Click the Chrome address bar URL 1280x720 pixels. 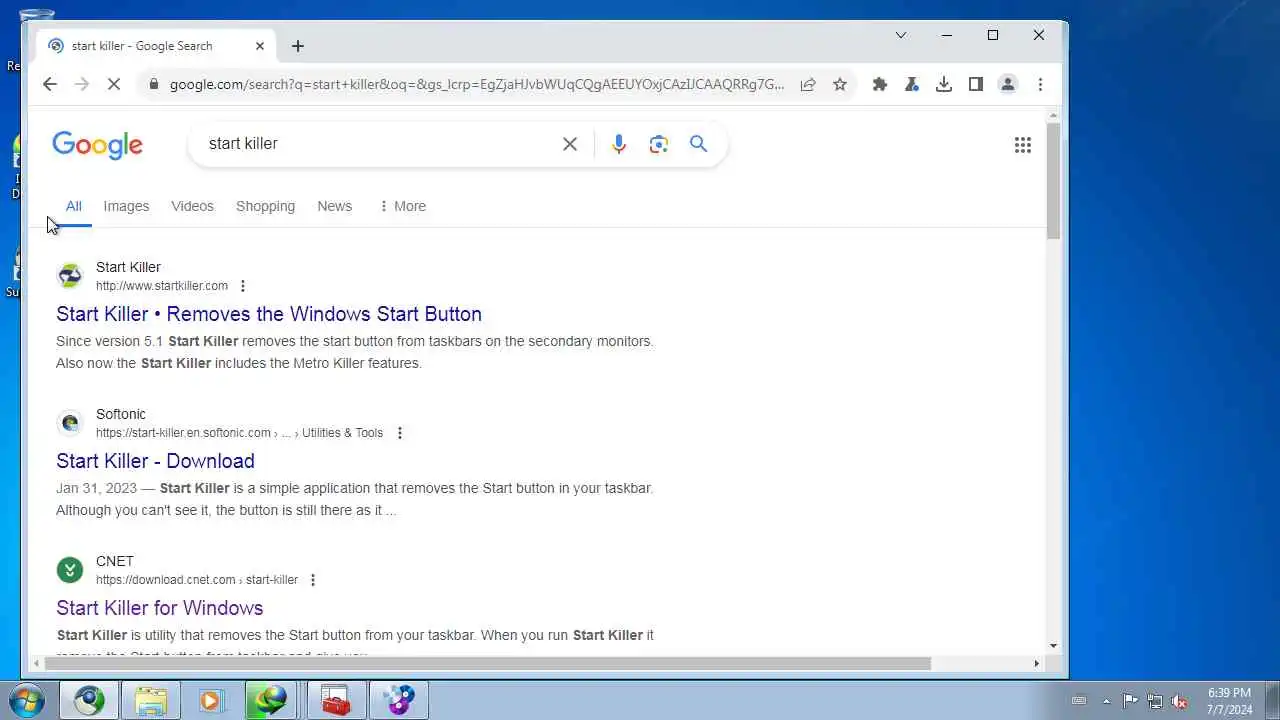point(477,85)
